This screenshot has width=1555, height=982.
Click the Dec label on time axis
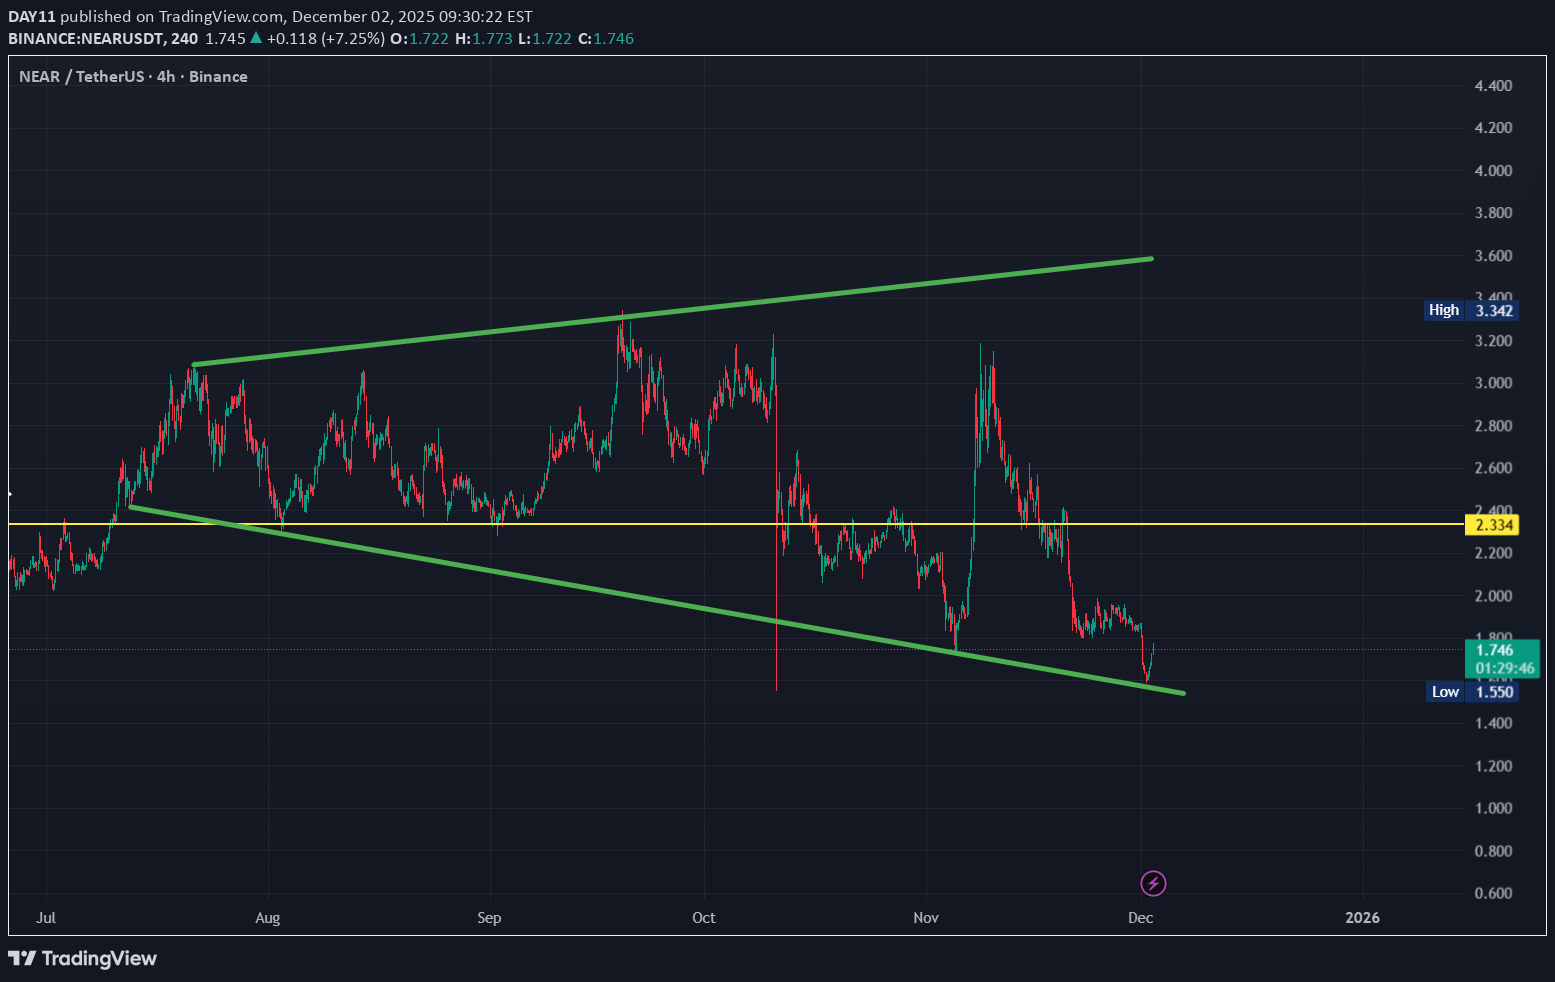click(1140, 918)
